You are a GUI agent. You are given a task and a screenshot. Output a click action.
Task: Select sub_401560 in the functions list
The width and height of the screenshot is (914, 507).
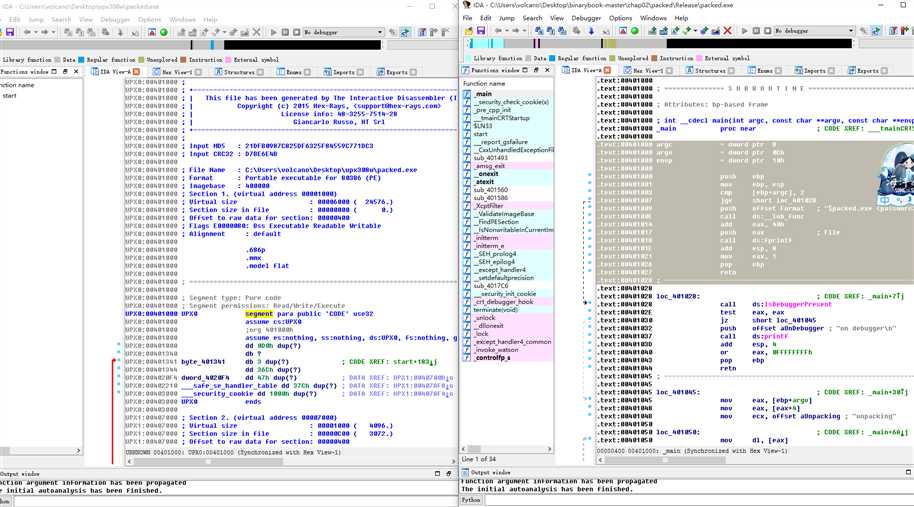[491, 189]
